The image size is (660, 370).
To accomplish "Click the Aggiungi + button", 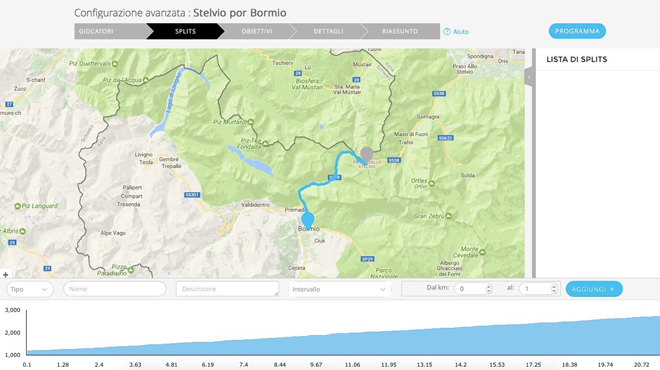I will pos(594,289).
